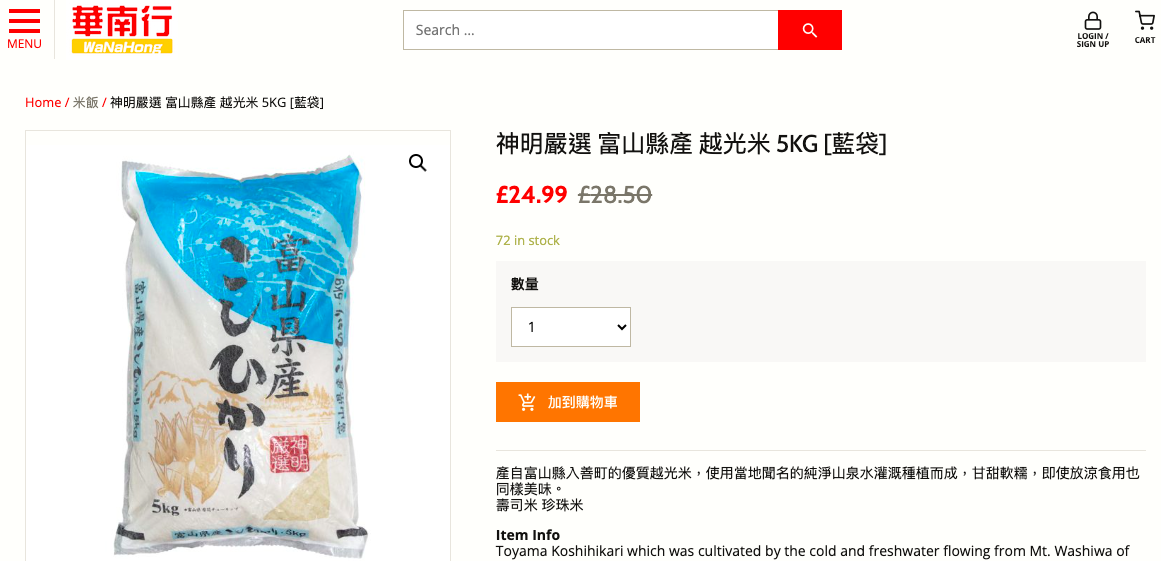
Task: Click the current product breadcrumb text
Action: [x=217, y=102]
